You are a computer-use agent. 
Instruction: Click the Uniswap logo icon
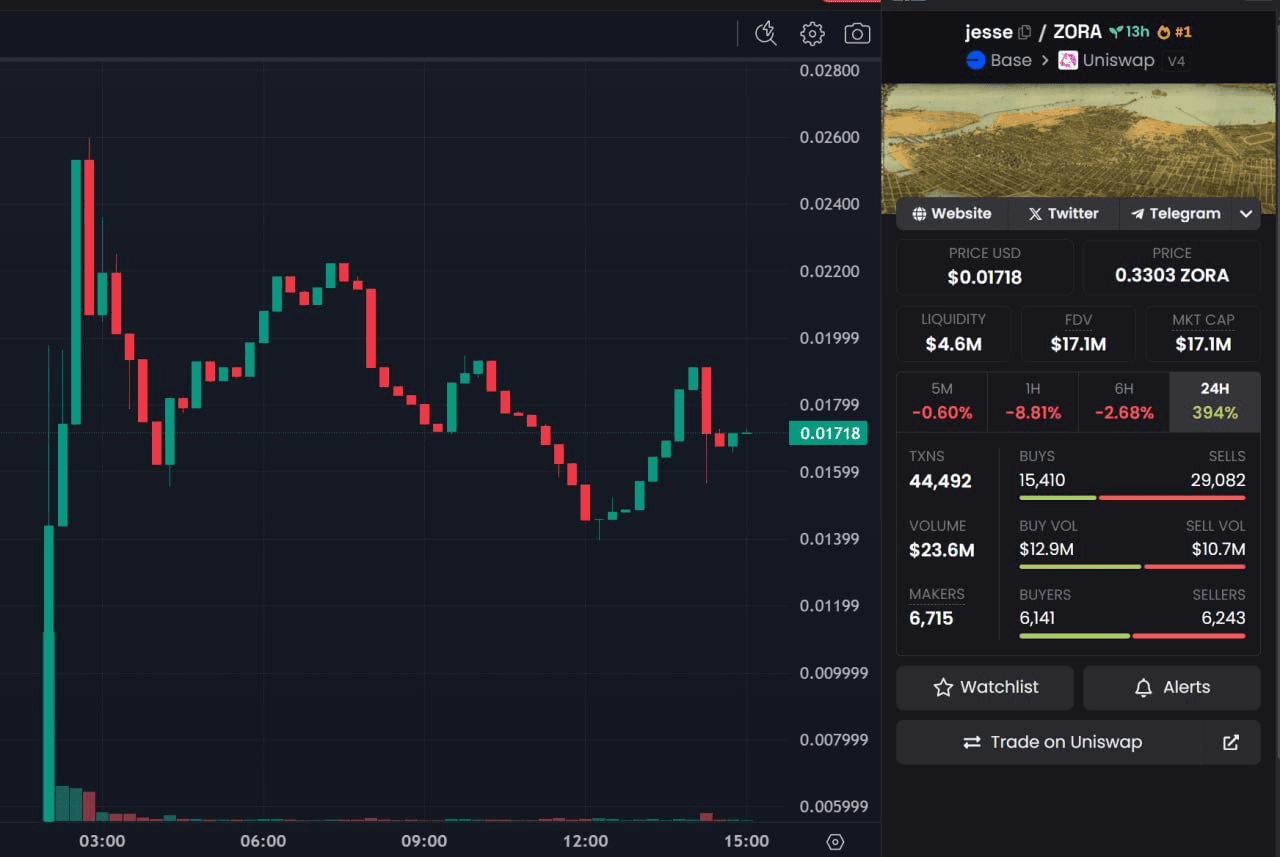[x=1068, y=60]
